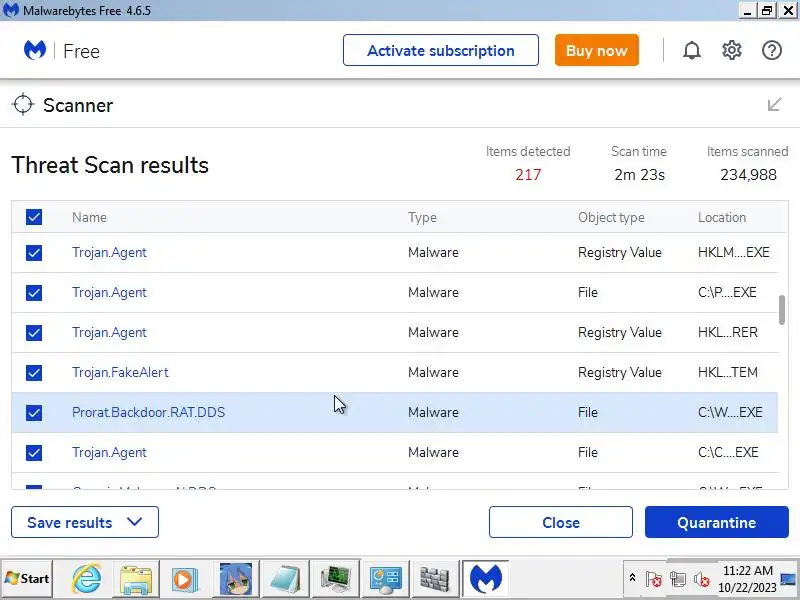
Task: Click location C:\W....EXE cell
Action: click(x=730, y=412)
